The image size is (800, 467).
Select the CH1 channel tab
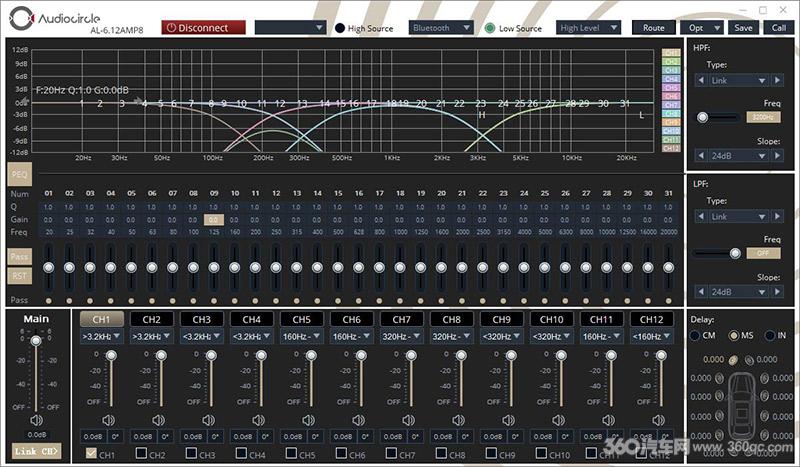coord(102,319)
